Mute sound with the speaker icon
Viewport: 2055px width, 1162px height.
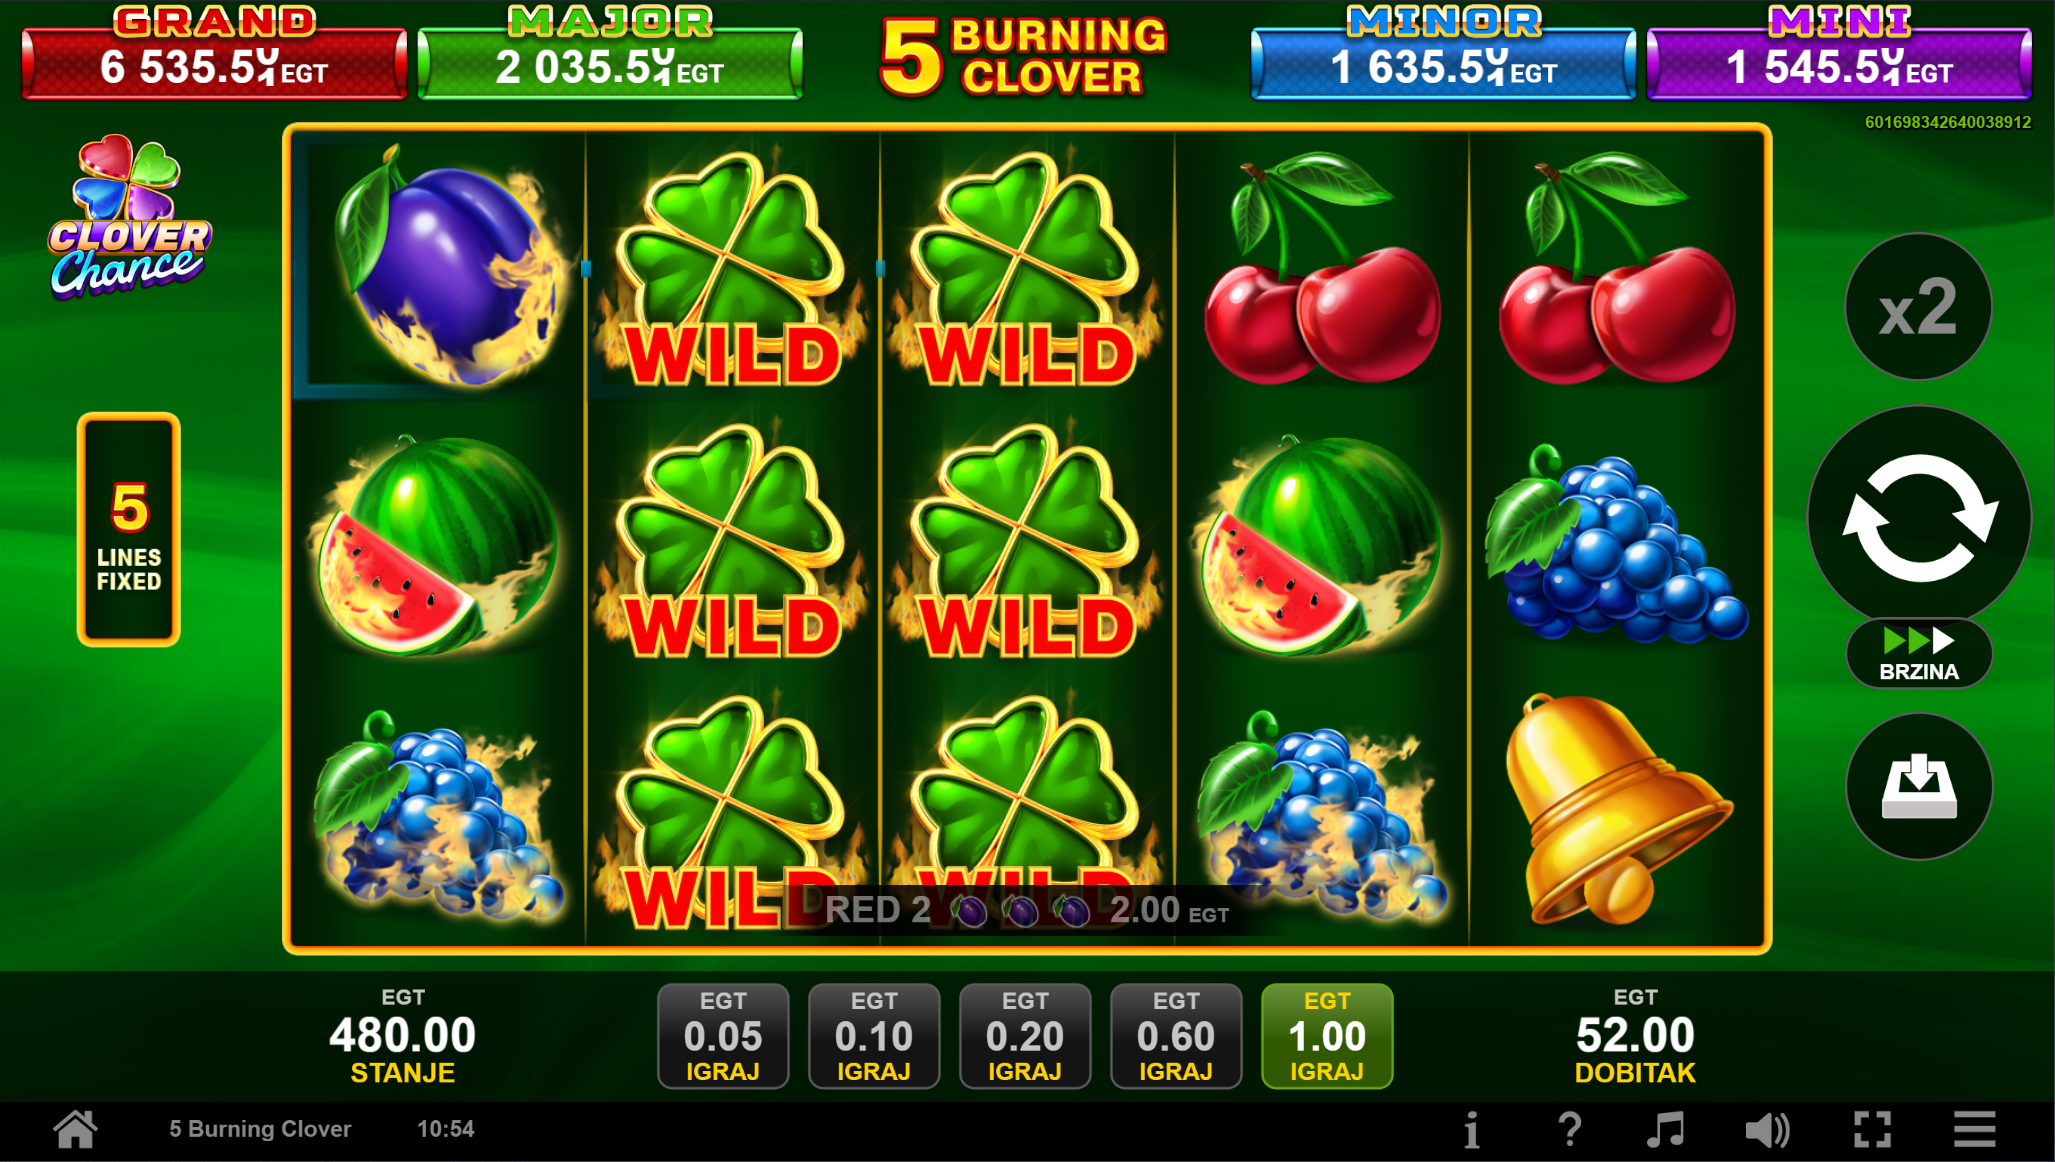click(x=1768, y=1131)
